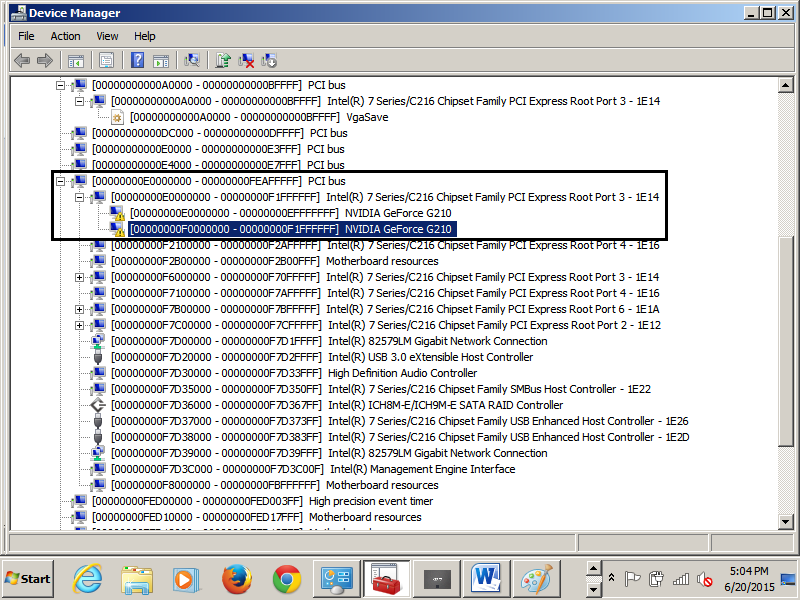Click the F7D00000 network adapter device icon

(x=97, y=341)
